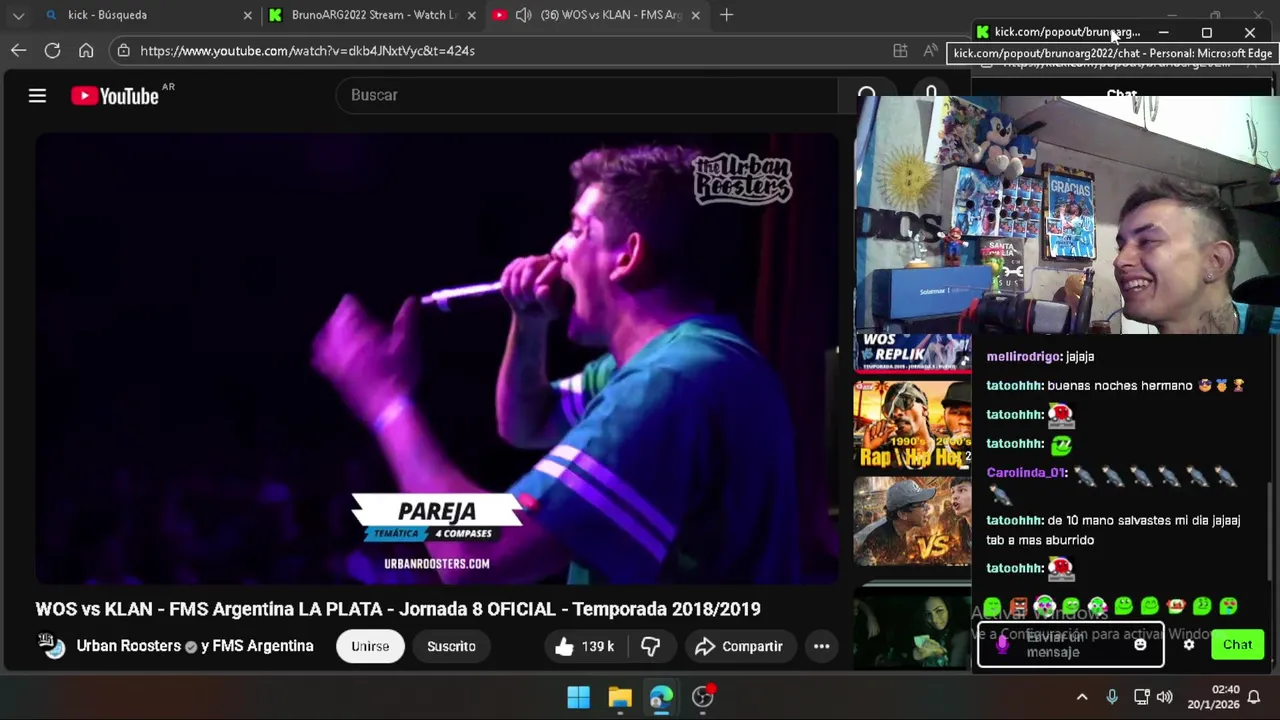Image resolution: width=1280 pixels, height=720 pixels.
Task: Open the tab search dropdown chevron
Action: point(18,15)
